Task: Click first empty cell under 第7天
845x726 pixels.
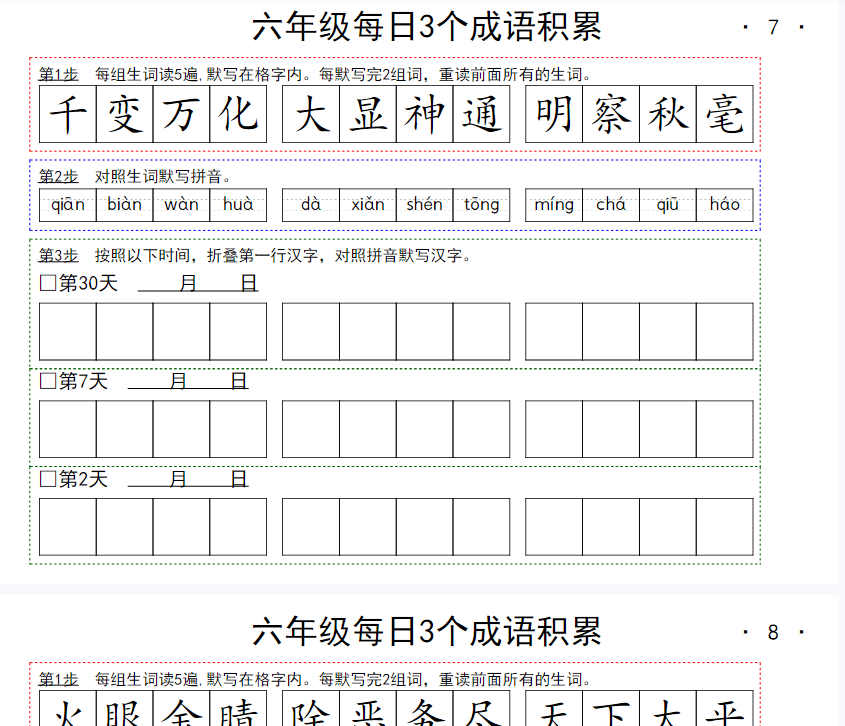Action: [x=68, y=429]
